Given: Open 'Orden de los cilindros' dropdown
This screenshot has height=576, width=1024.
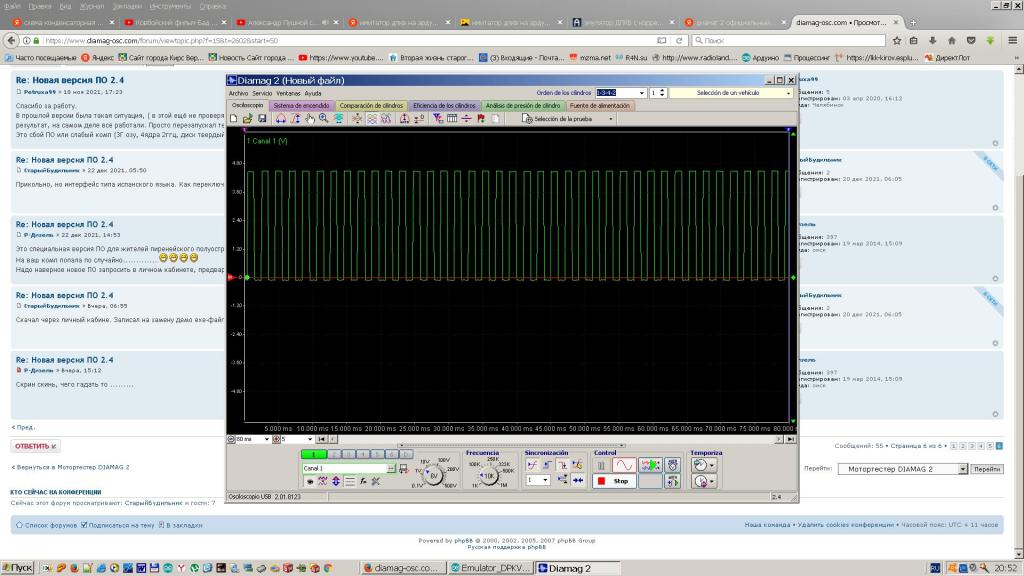Looking at the screenshot, I should [642, 93].
